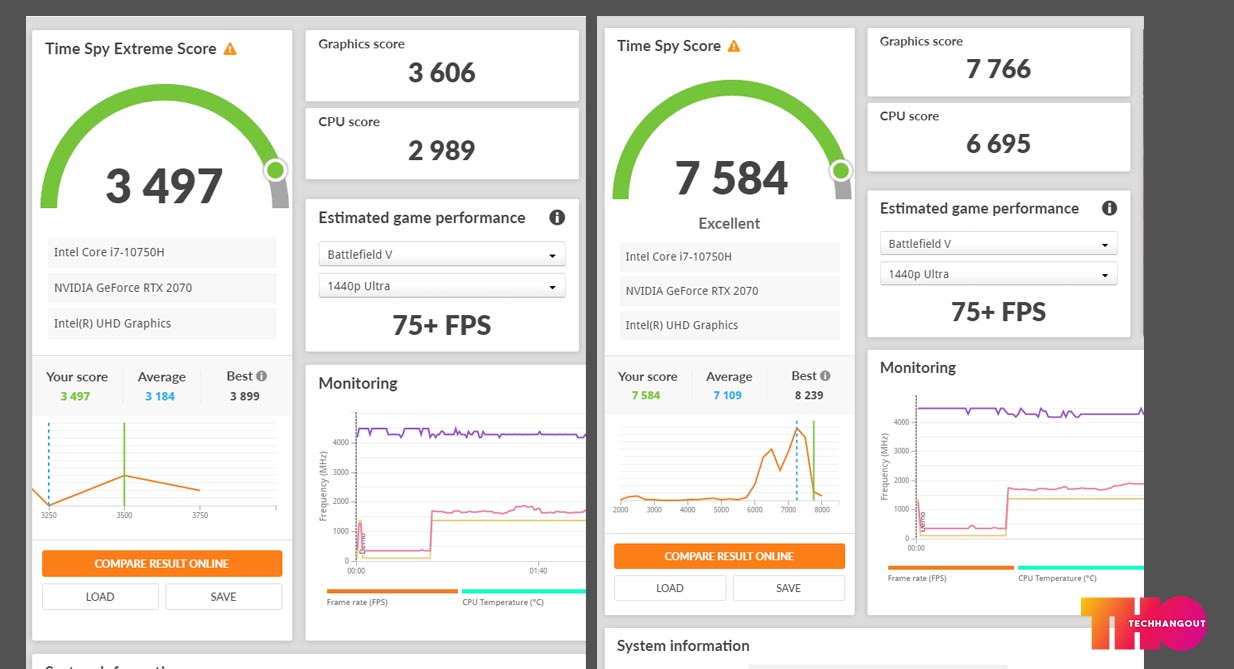Click the Excellent rating label

pos(729,224)
